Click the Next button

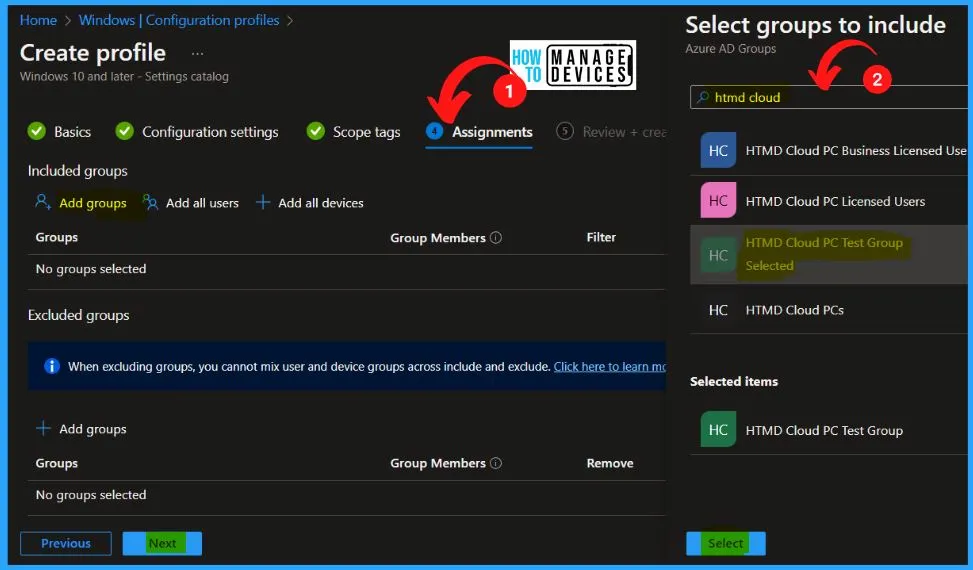pyautogui.click(x=162, y=543)
